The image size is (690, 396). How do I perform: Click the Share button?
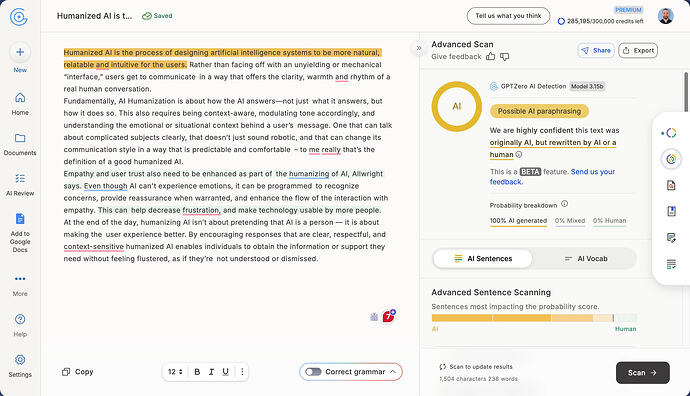(x=596, y=51)
